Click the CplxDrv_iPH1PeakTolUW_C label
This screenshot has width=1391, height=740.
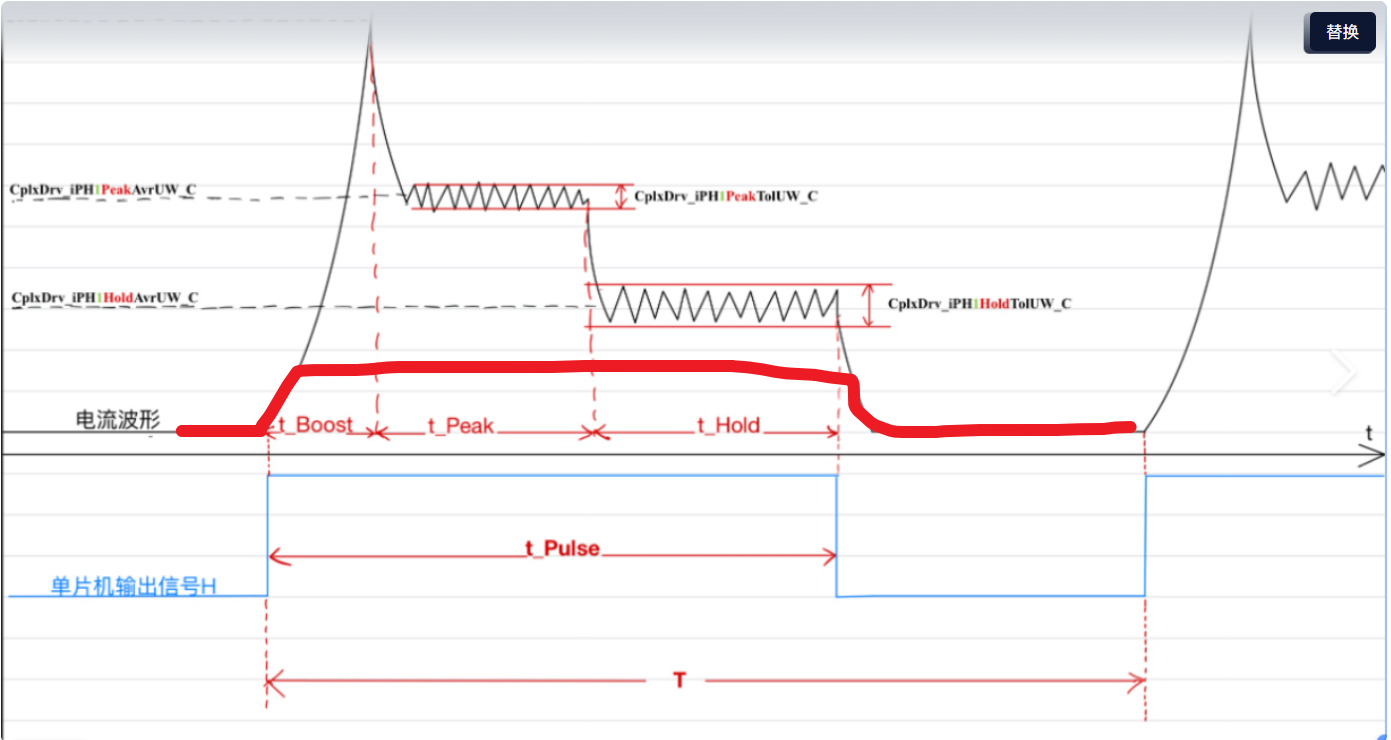726,196
